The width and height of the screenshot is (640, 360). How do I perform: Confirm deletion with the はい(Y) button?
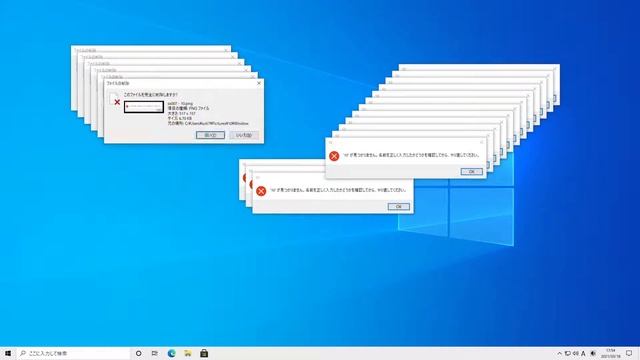210,135
